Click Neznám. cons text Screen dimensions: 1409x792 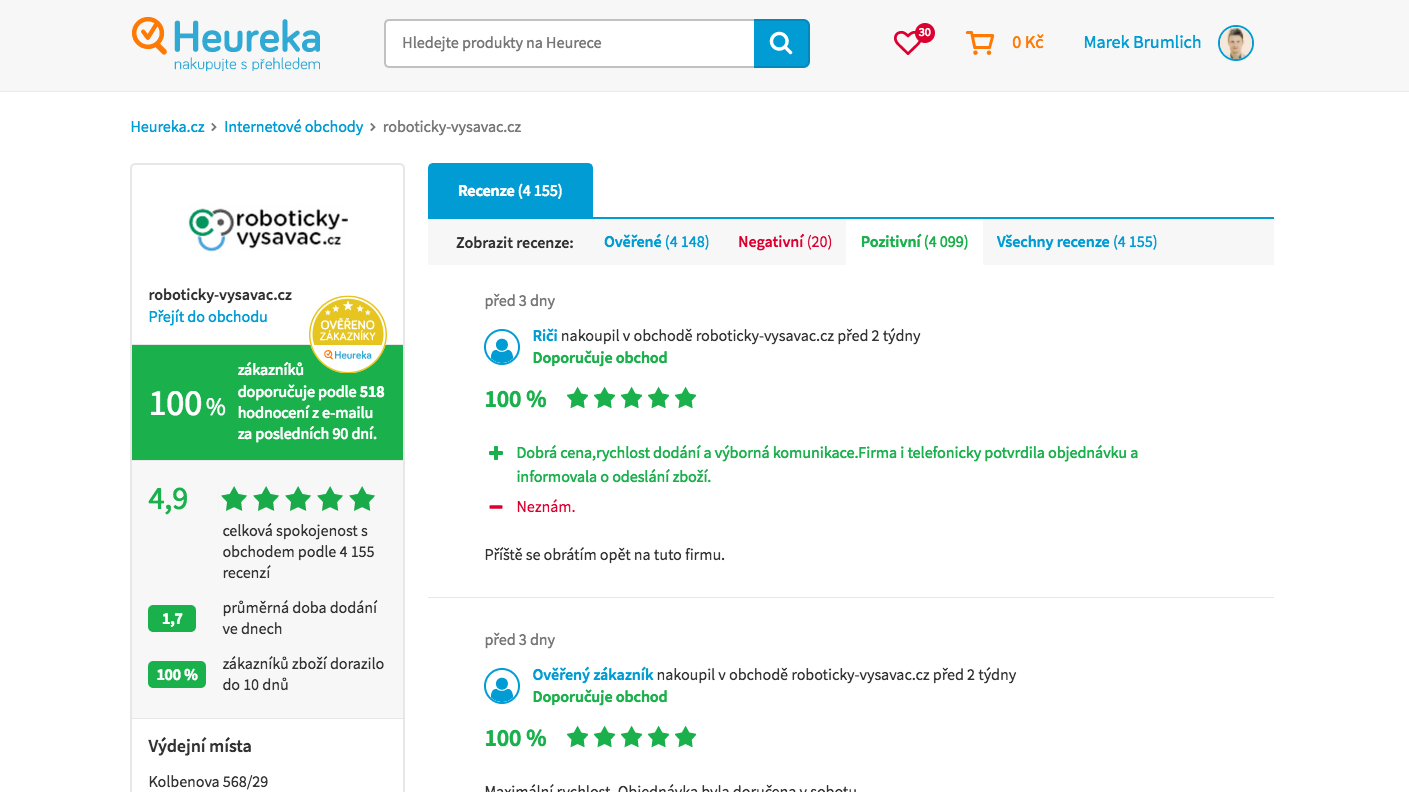tap(546, 507)
